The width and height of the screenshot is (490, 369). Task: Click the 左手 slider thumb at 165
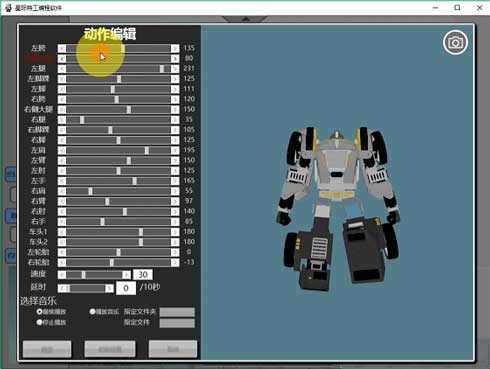pyautogui.click(x=134, y=181)
